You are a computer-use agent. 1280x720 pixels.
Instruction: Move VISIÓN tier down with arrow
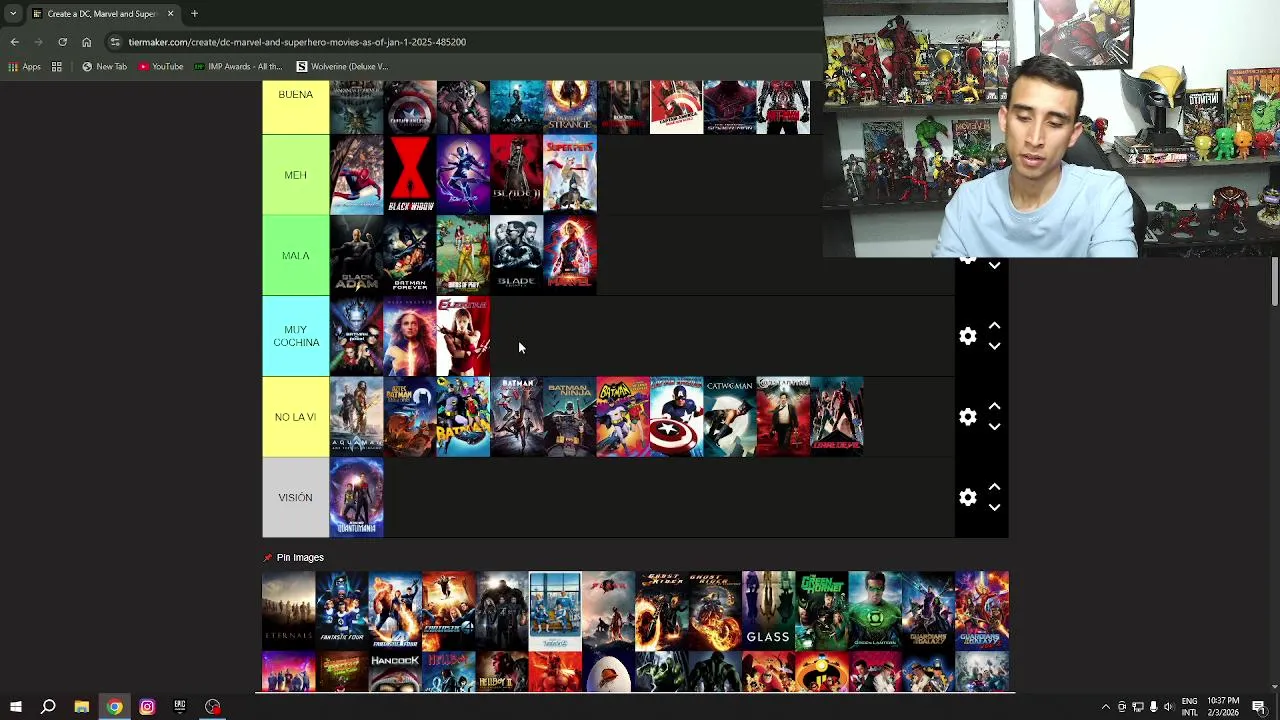994,507
